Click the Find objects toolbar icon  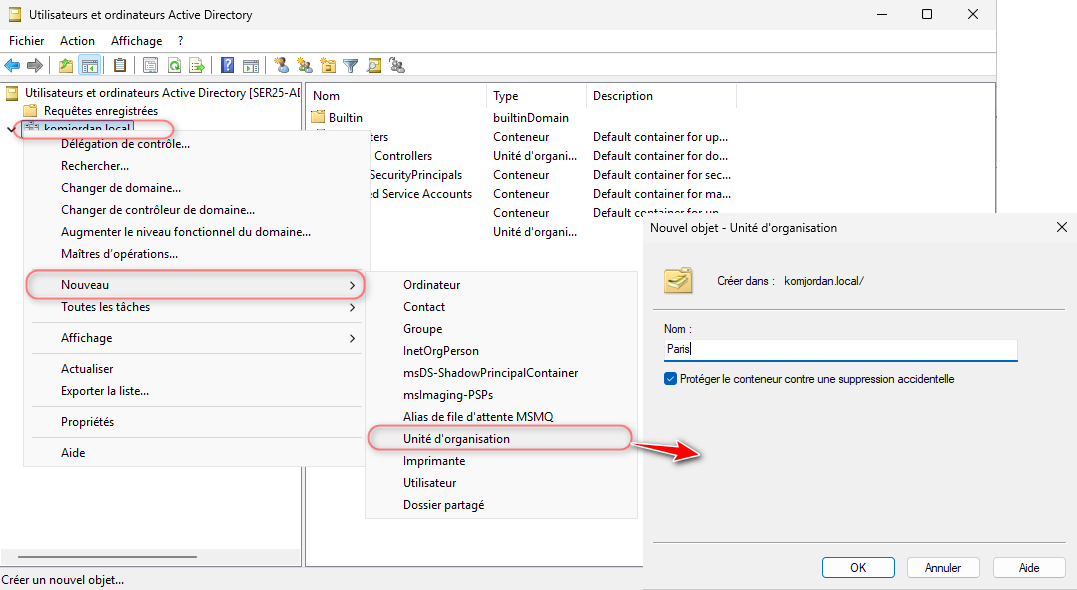click(x=374, y=66)
